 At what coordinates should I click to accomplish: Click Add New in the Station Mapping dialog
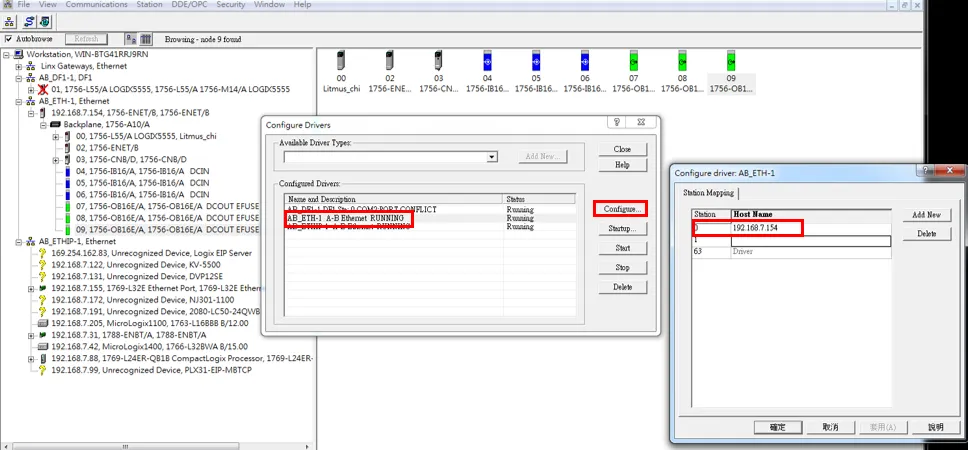coord(926,215)
